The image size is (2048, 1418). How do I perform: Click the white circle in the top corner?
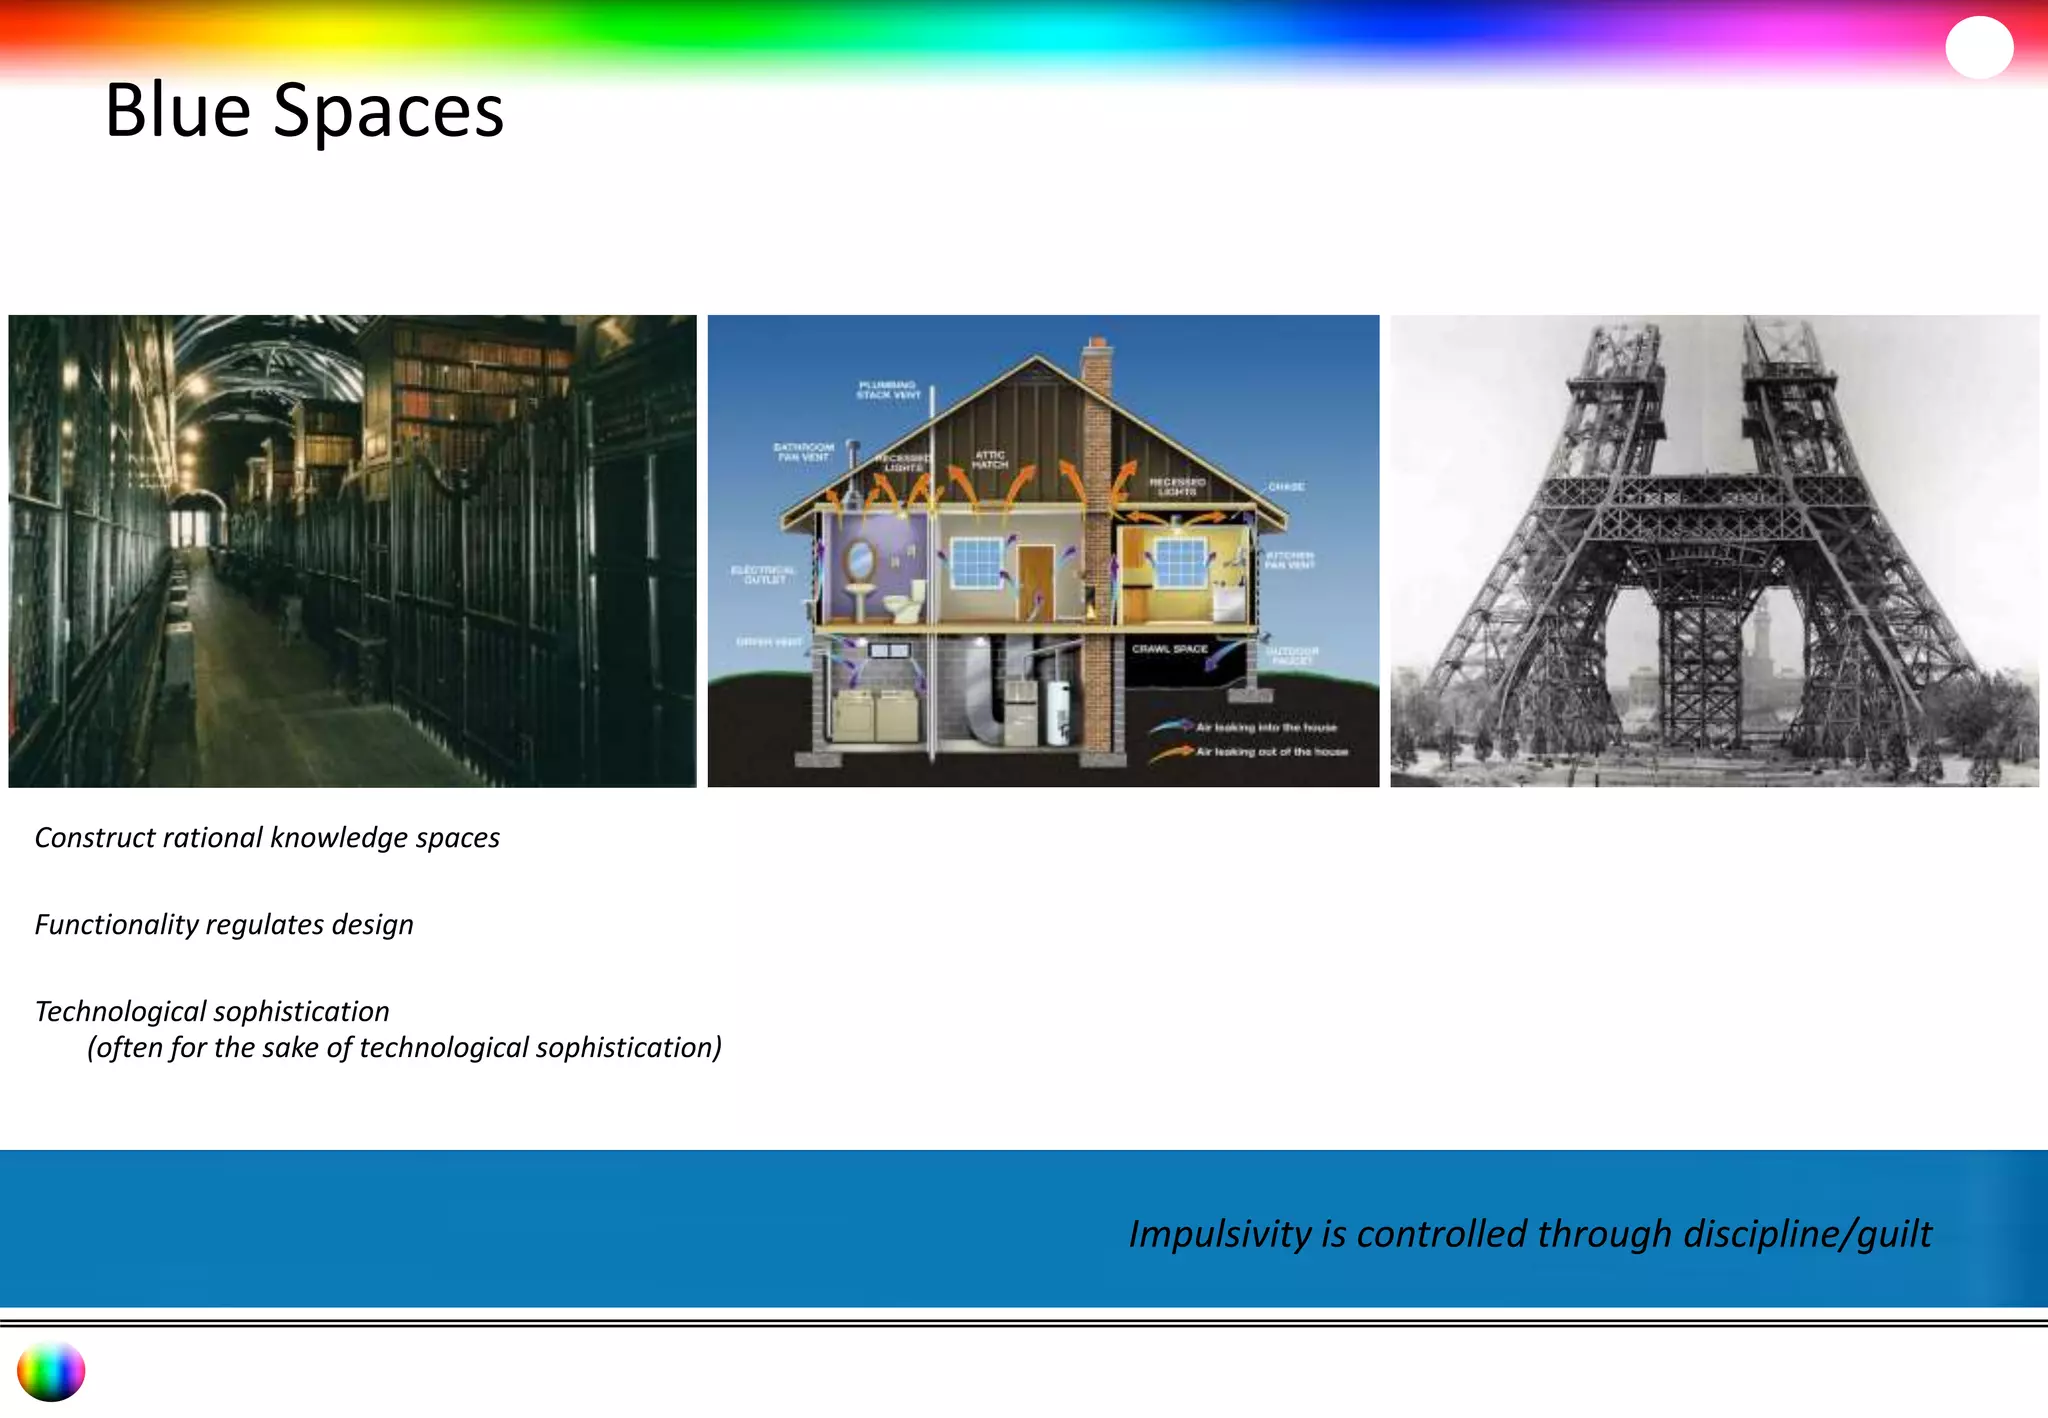click(x=1979, y=47)
